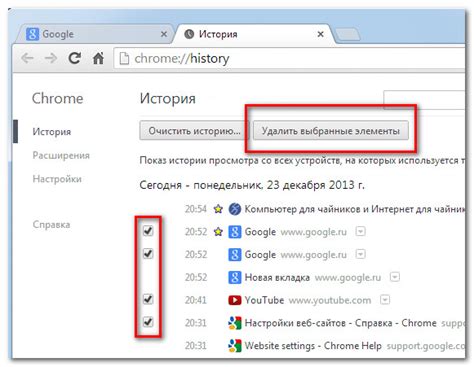The height and width of the screenshot is (367, 474).
Task: Open the starred Google history link at 20:52
Action: pos(260,232)
